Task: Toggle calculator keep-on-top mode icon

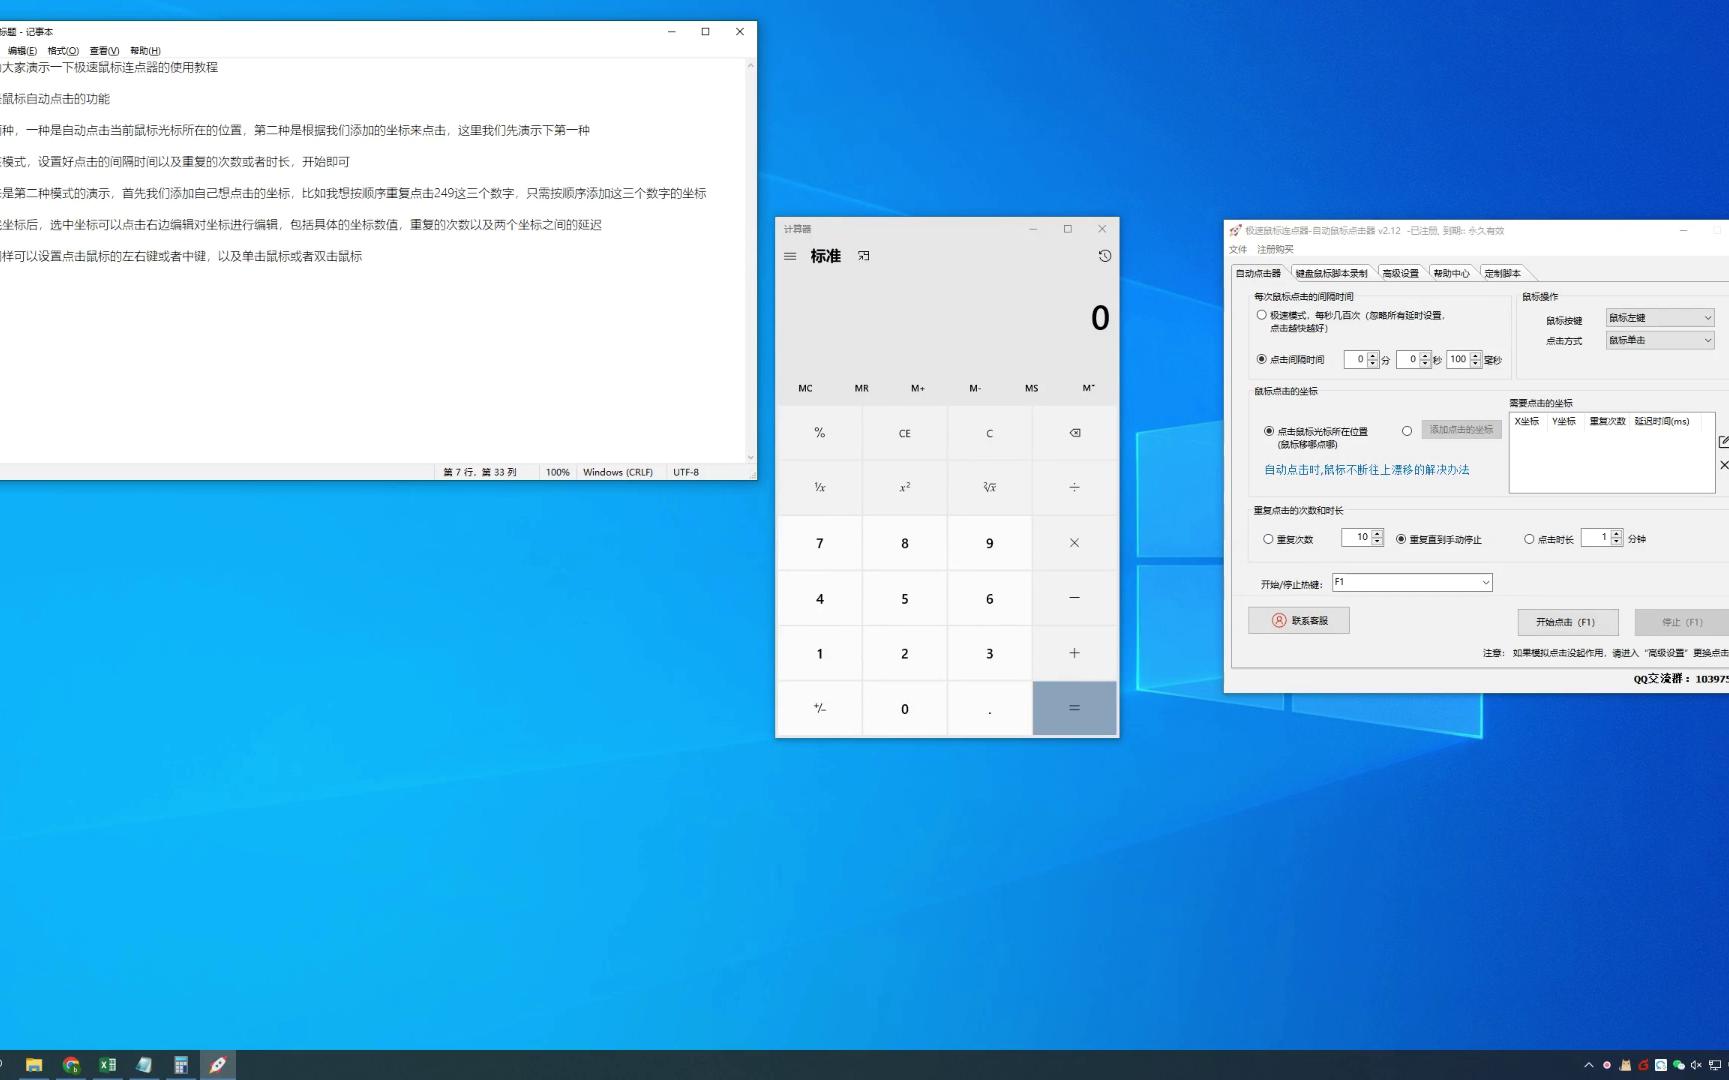Action: point(864,256)
